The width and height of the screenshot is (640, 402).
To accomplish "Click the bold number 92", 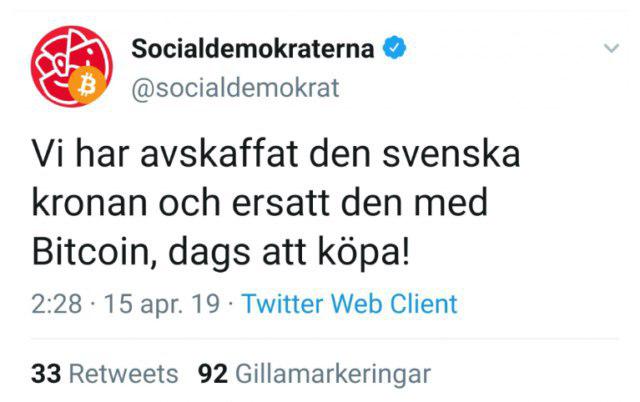I will 214,374.
